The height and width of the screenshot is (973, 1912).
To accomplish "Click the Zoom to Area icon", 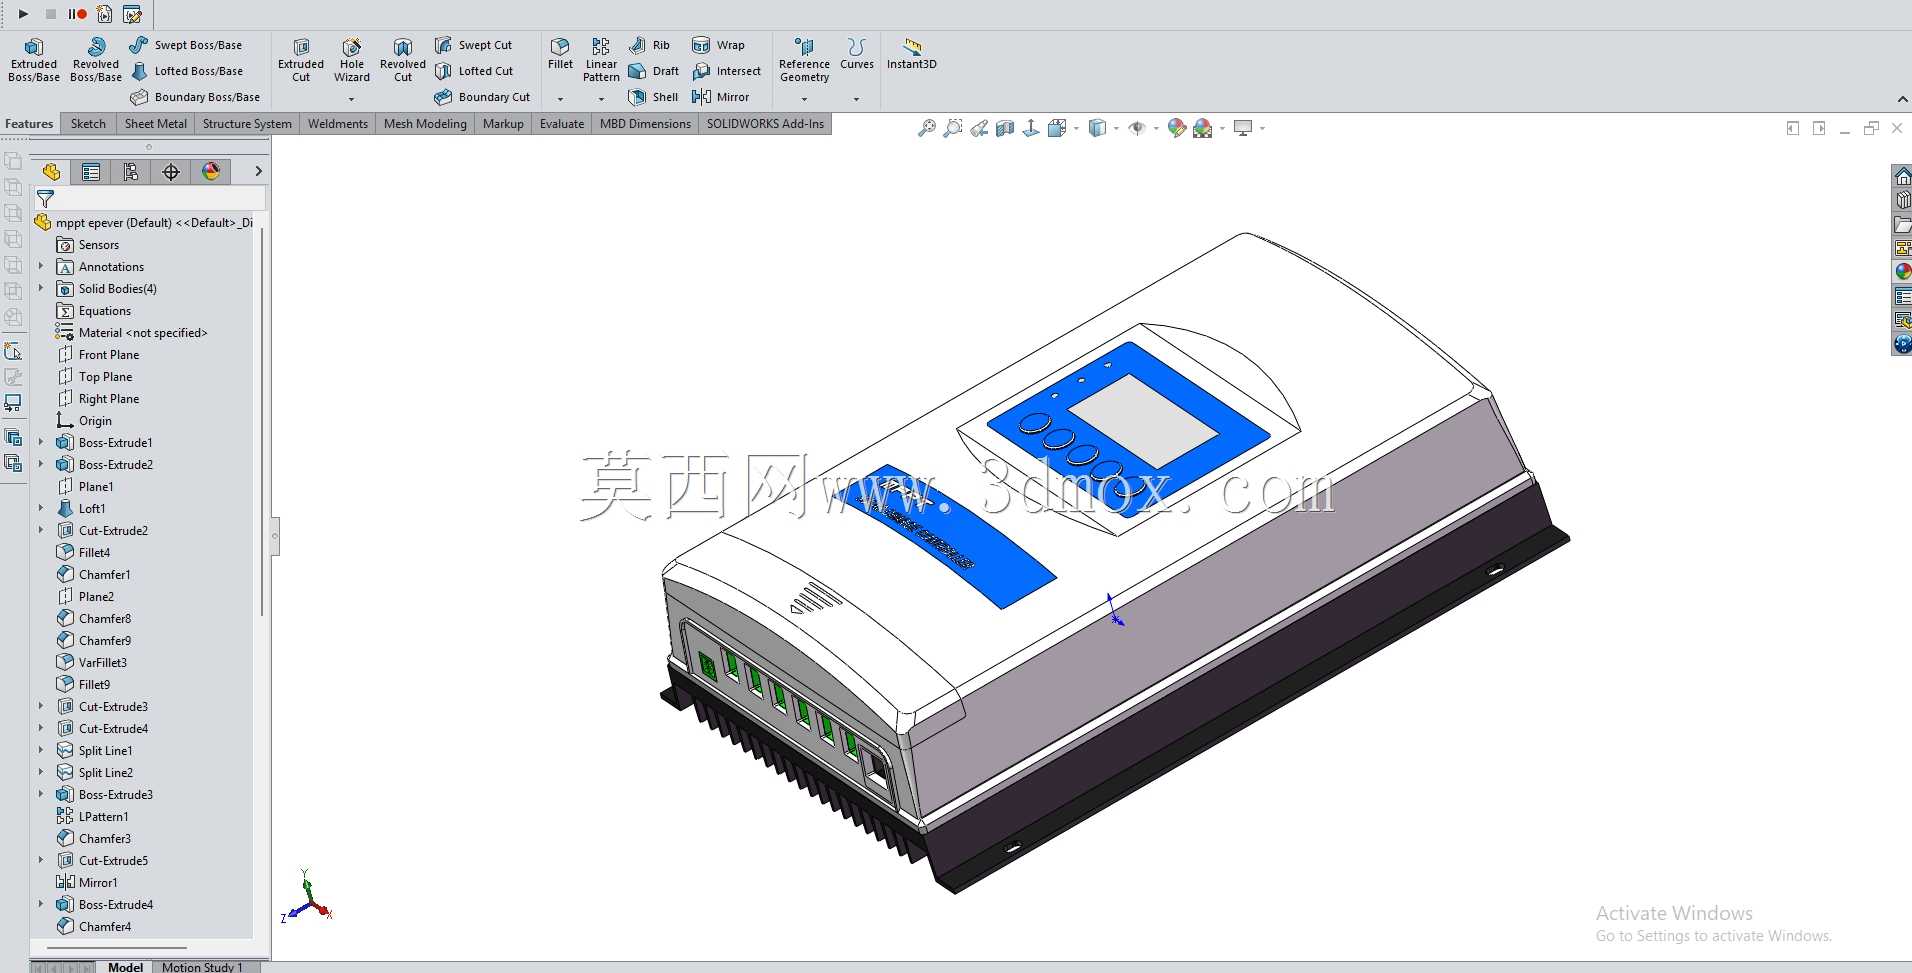I will 953,128.
